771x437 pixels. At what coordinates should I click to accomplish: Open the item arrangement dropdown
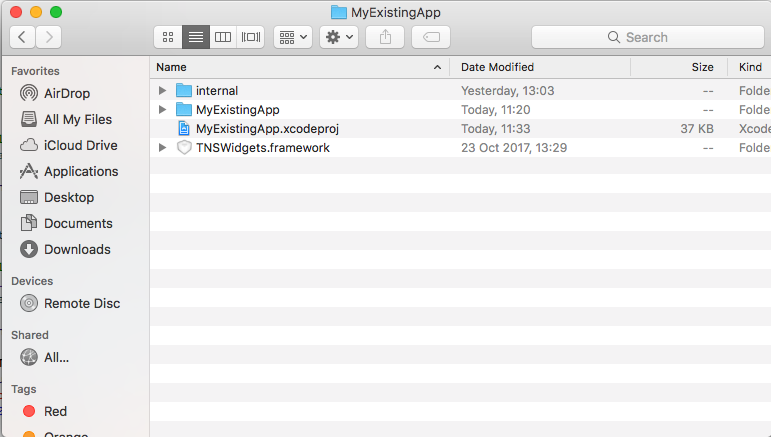pos(293,37)
